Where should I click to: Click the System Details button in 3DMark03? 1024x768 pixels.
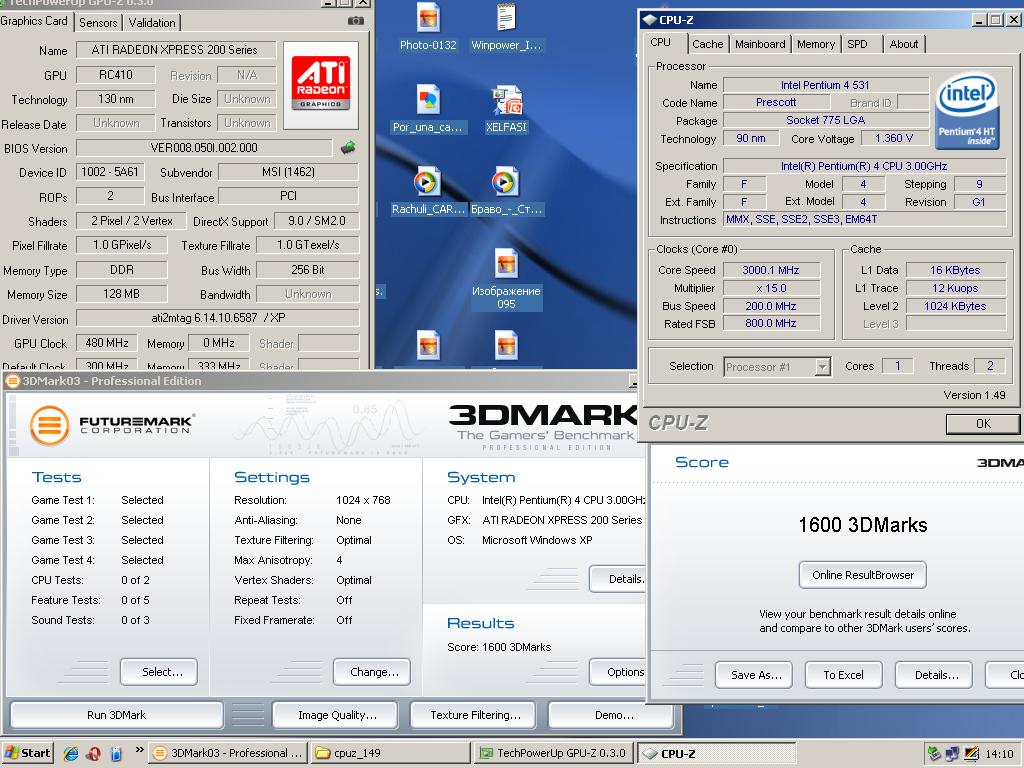tap(618, 579)
